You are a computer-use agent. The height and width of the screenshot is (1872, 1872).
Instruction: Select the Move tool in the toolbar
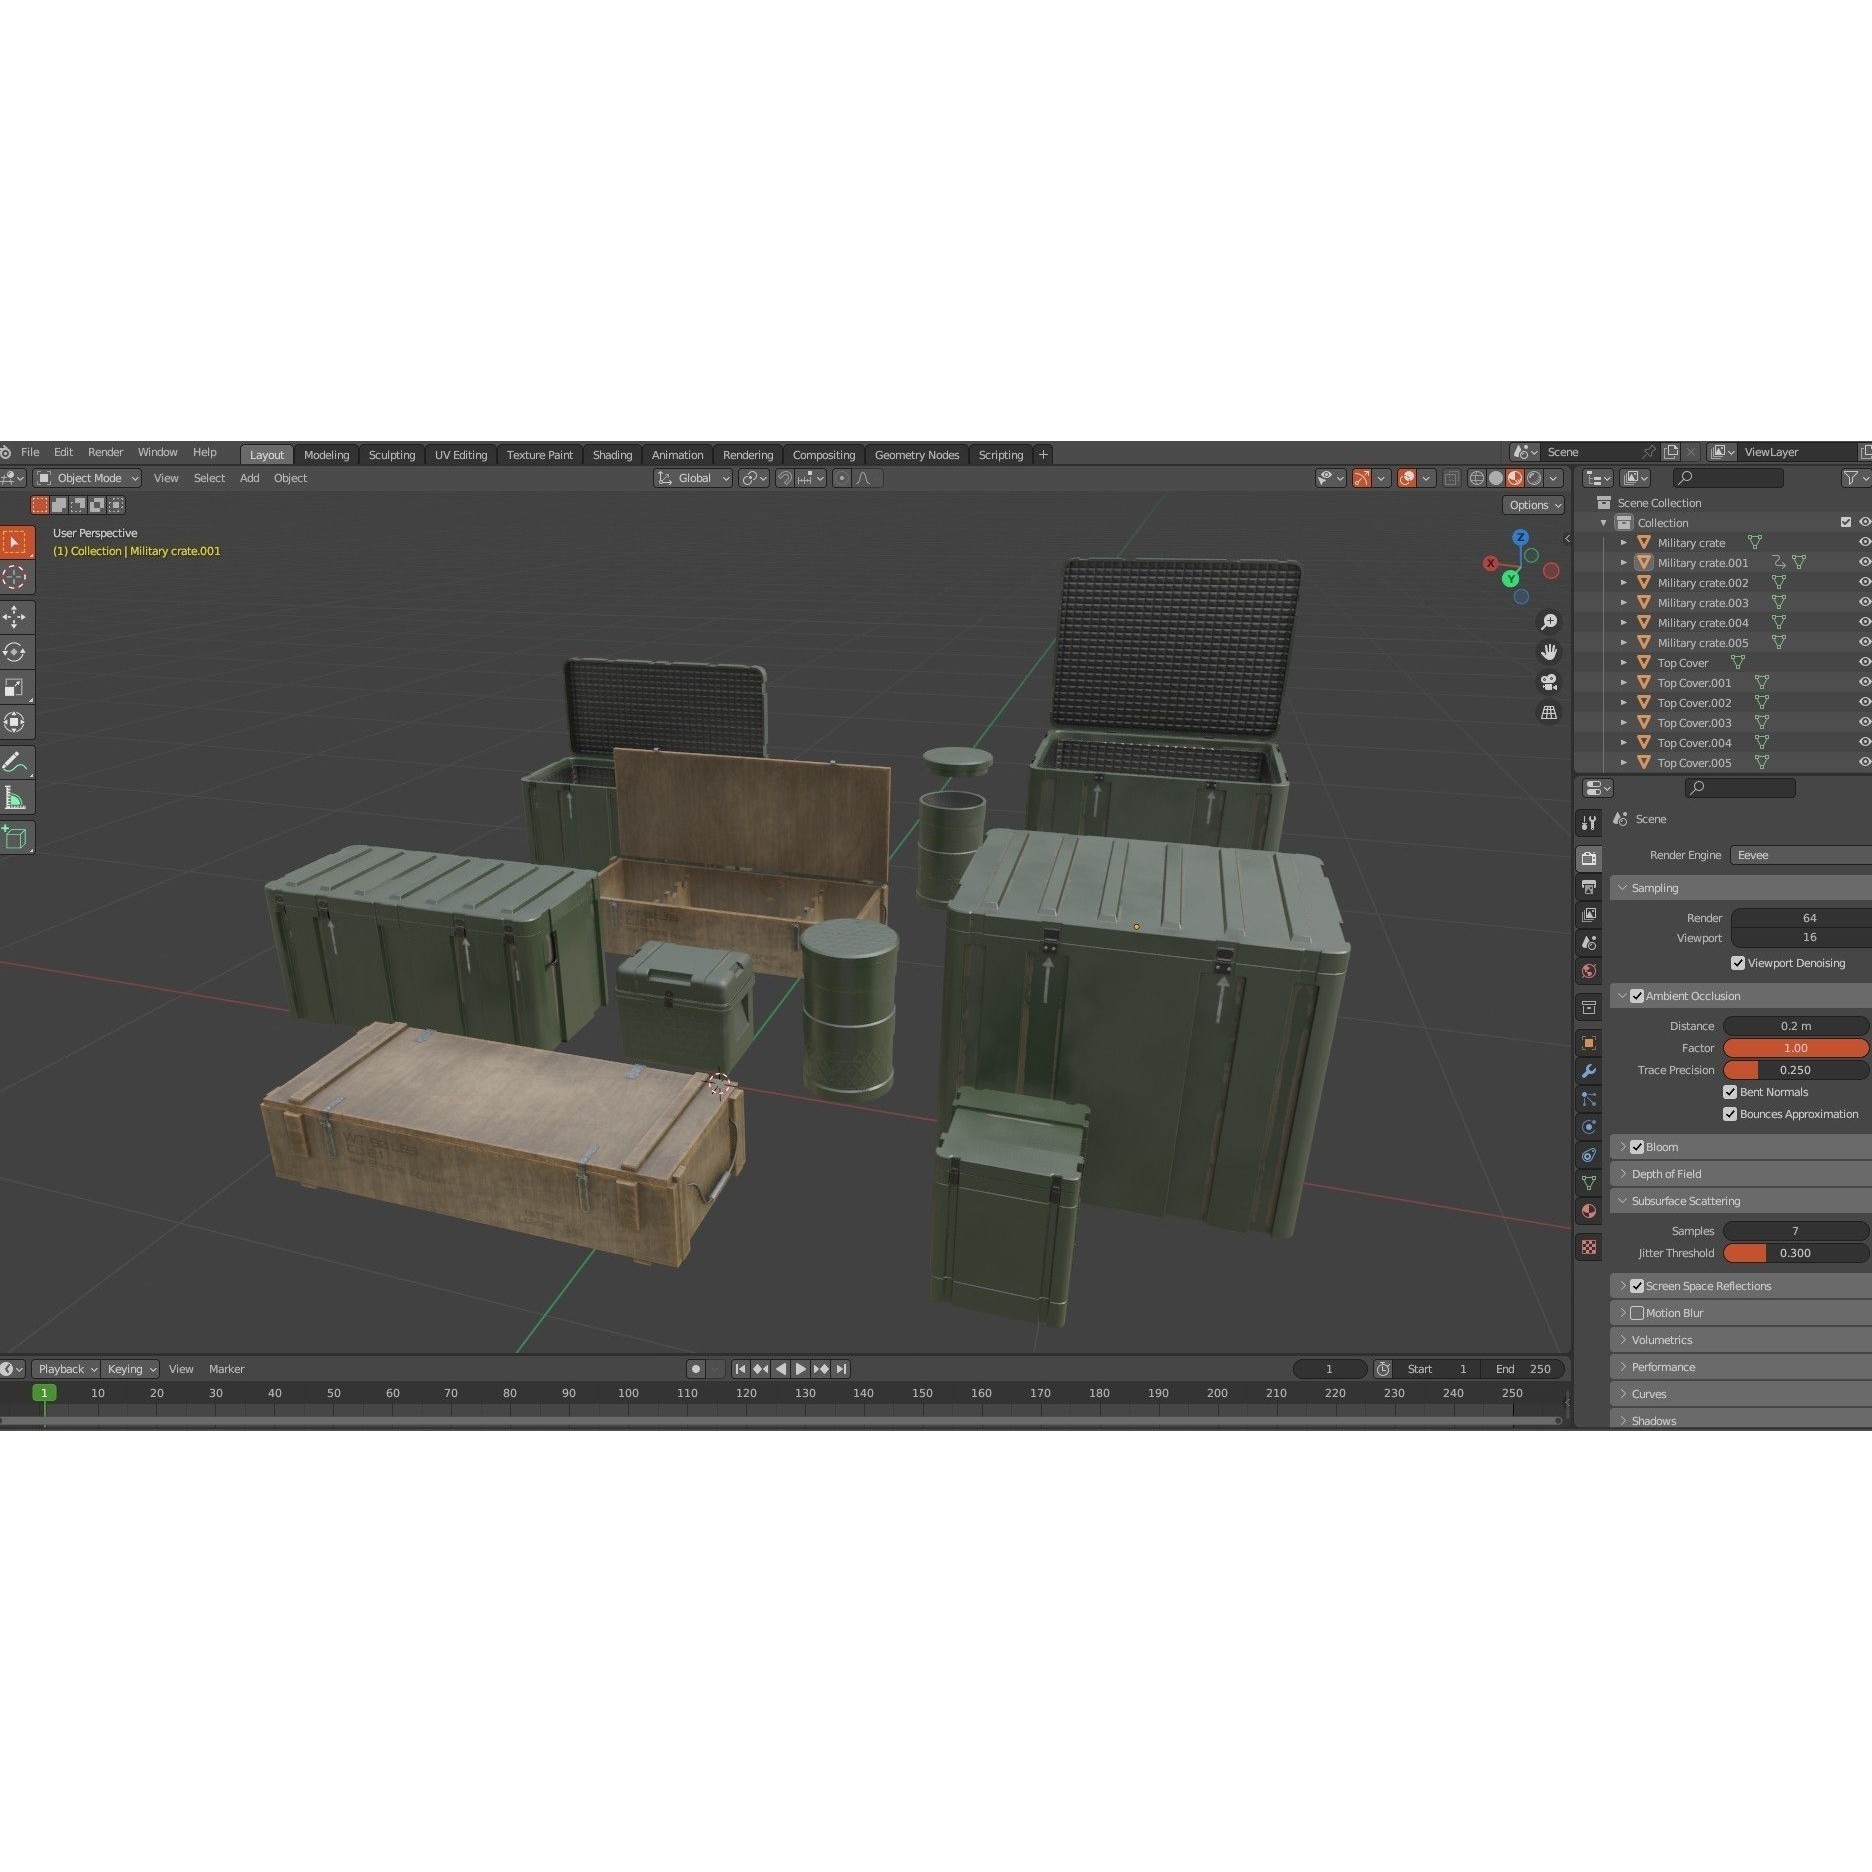16,617
